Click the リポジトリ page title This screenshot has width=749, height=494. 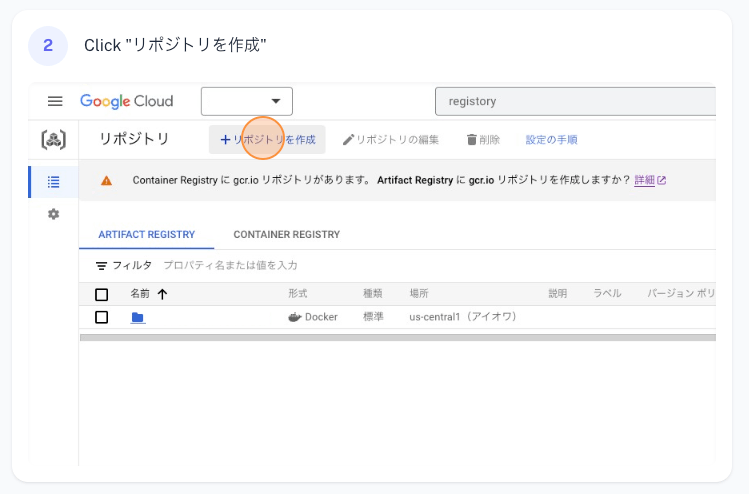click(134, 139)
